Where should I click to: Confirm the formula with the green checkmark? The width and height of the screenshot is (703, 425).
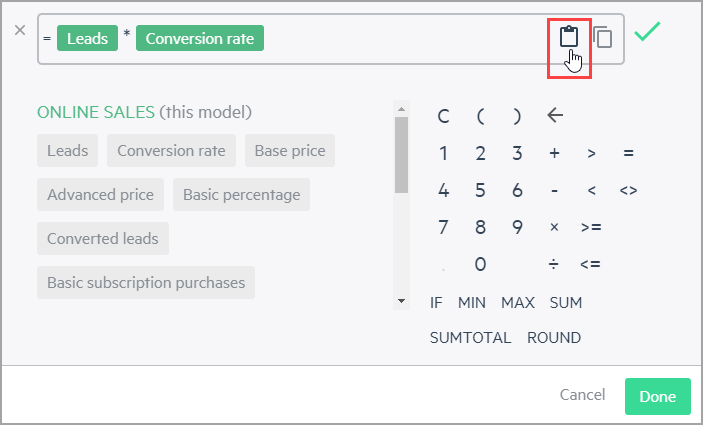pyautogui.click(x=647, y=31)
